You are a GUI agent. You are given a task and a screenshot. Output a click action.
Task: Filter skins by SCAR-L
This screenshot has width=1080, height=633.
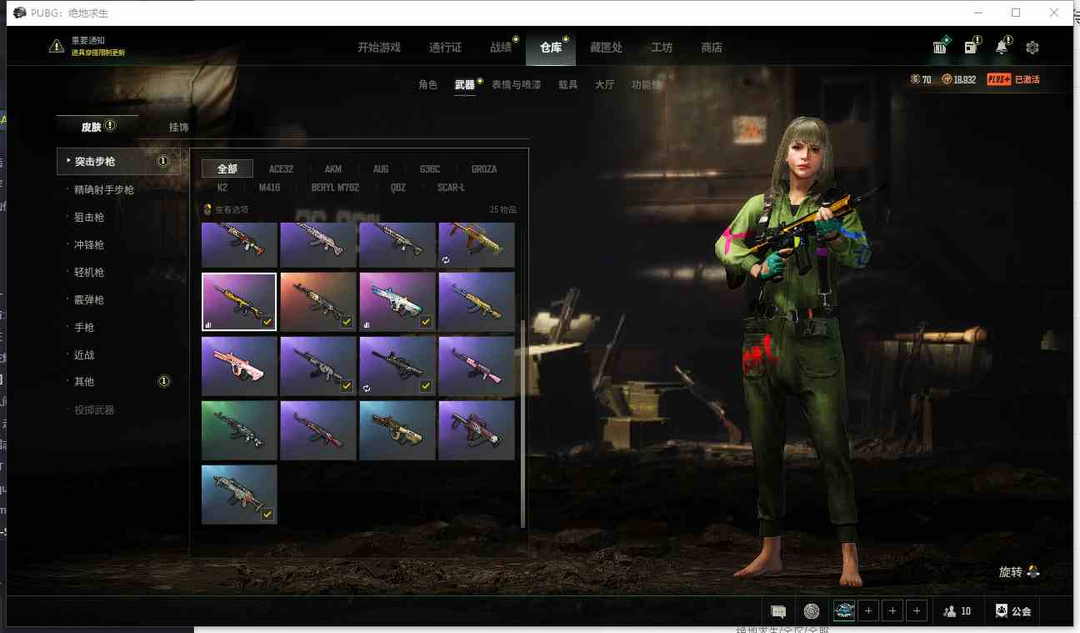[x=450, y=187]
